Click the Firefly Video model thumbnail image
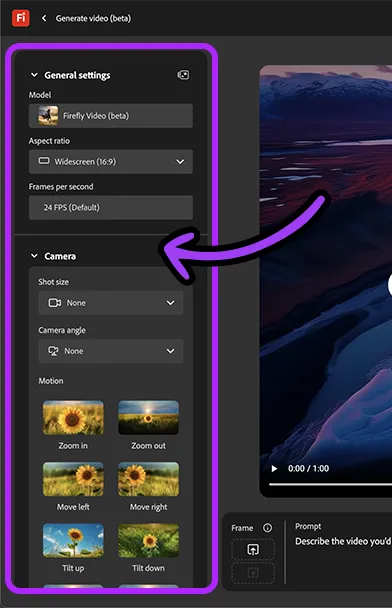Image resolution: width=392 pixels, height=608 pixels. point(48,116)
